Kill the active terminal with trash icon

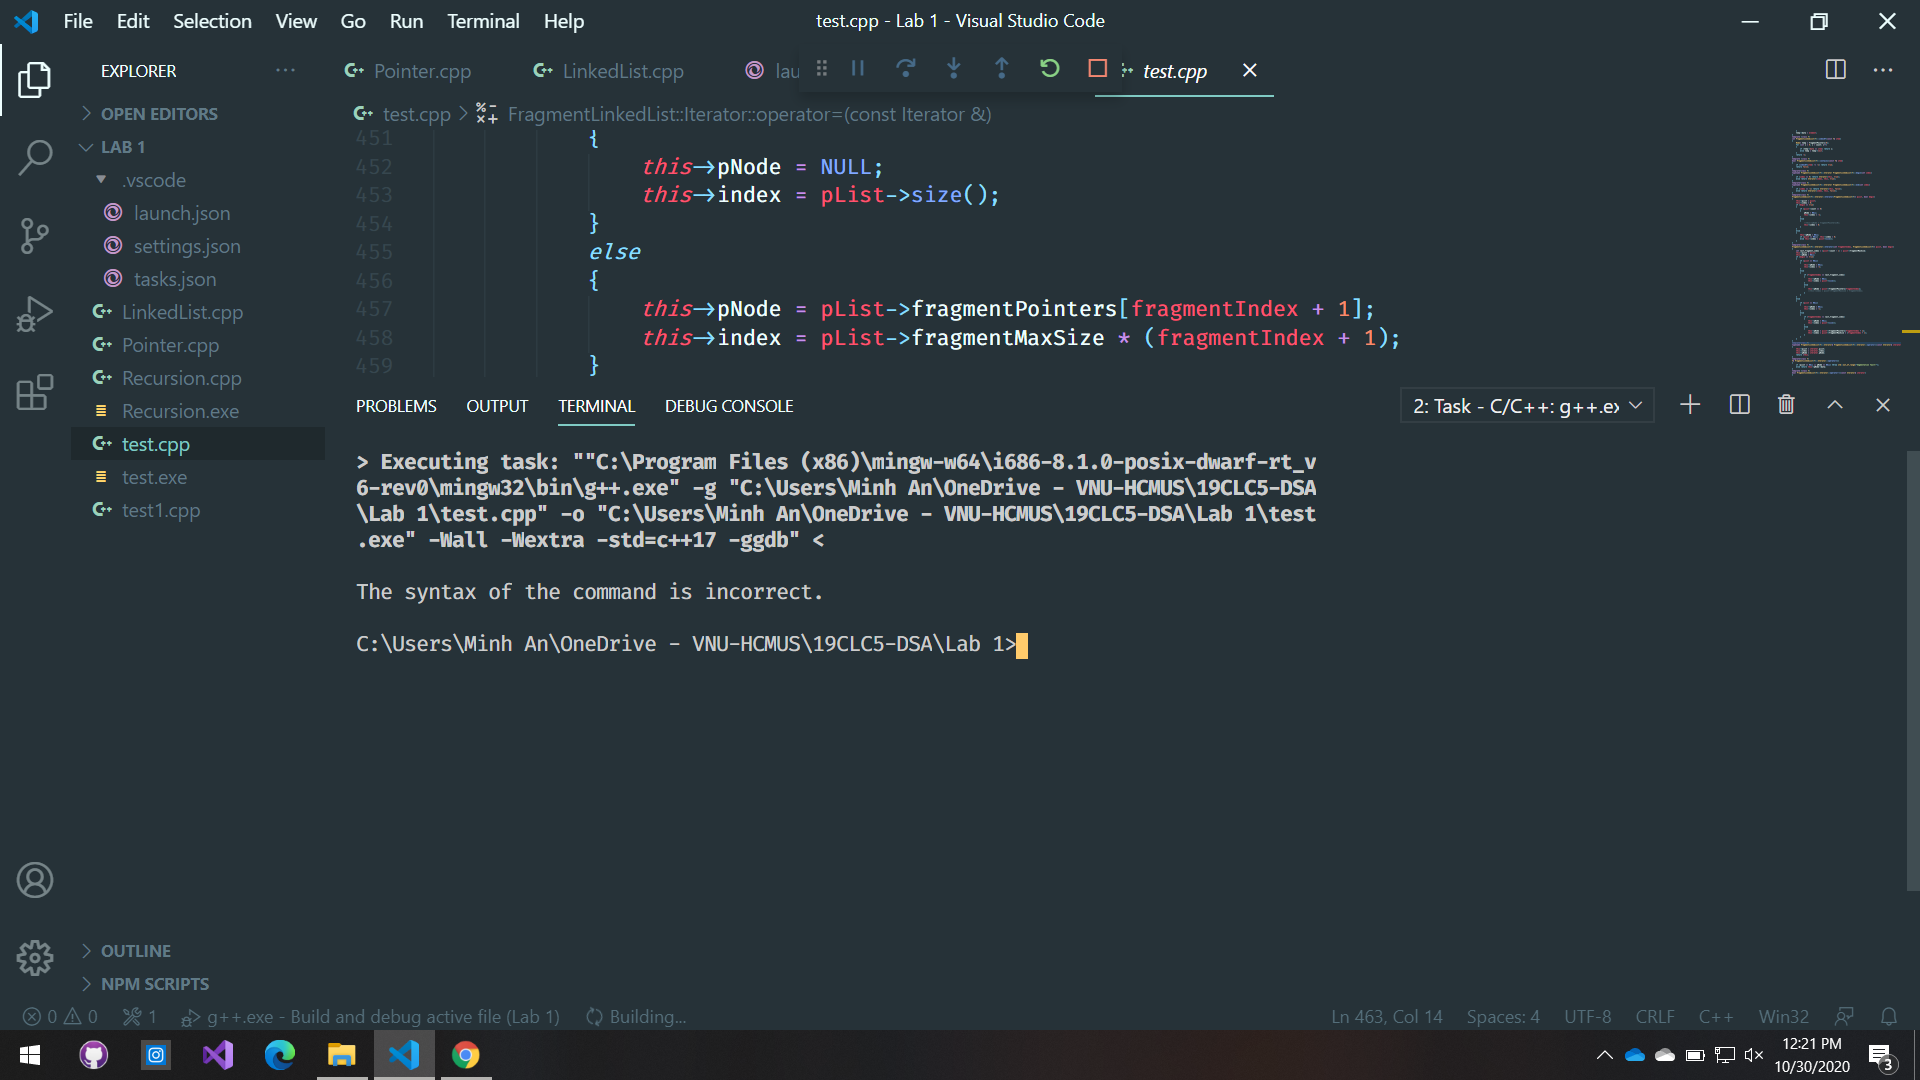click(x=1786, y=405)
